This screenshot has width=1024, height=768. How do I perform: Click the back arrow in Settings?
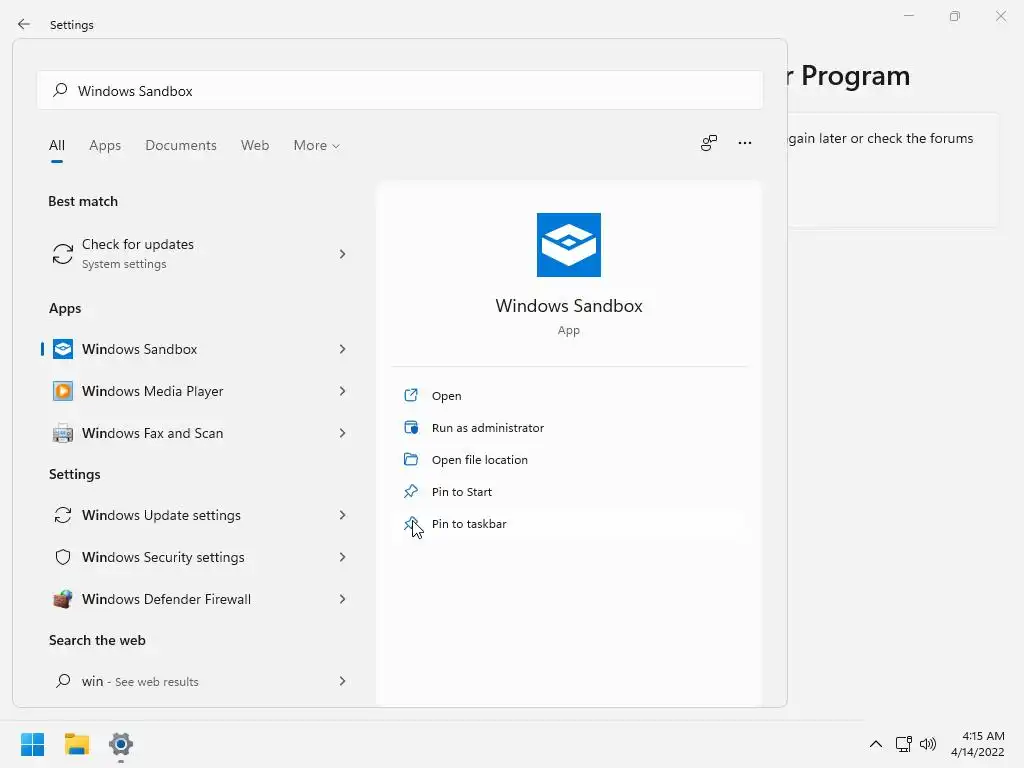pos(24,24)
